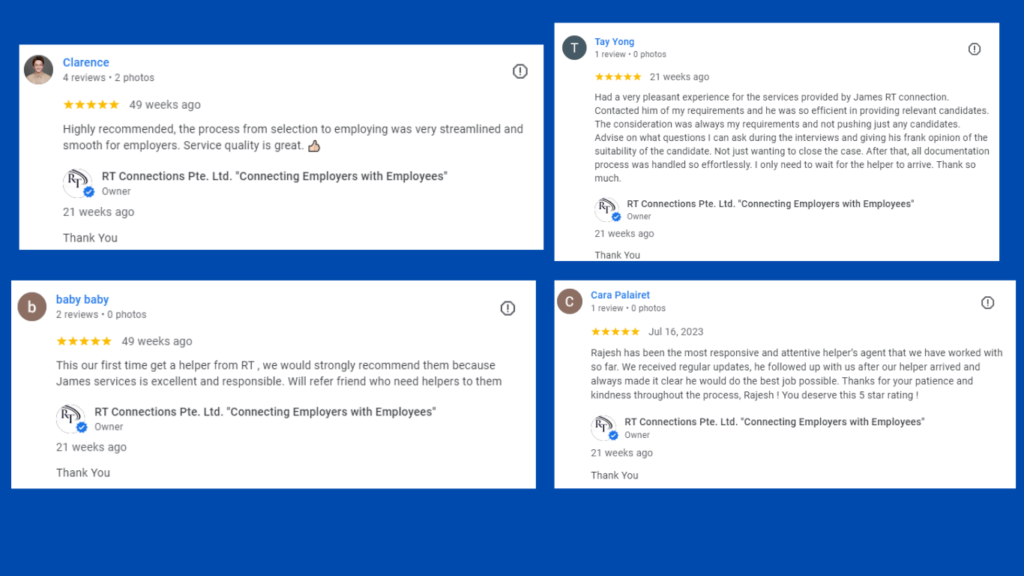1024x576 pixels.
Task: Click Cara Palairet's 'C' avatar
Action: click(569, 301)
